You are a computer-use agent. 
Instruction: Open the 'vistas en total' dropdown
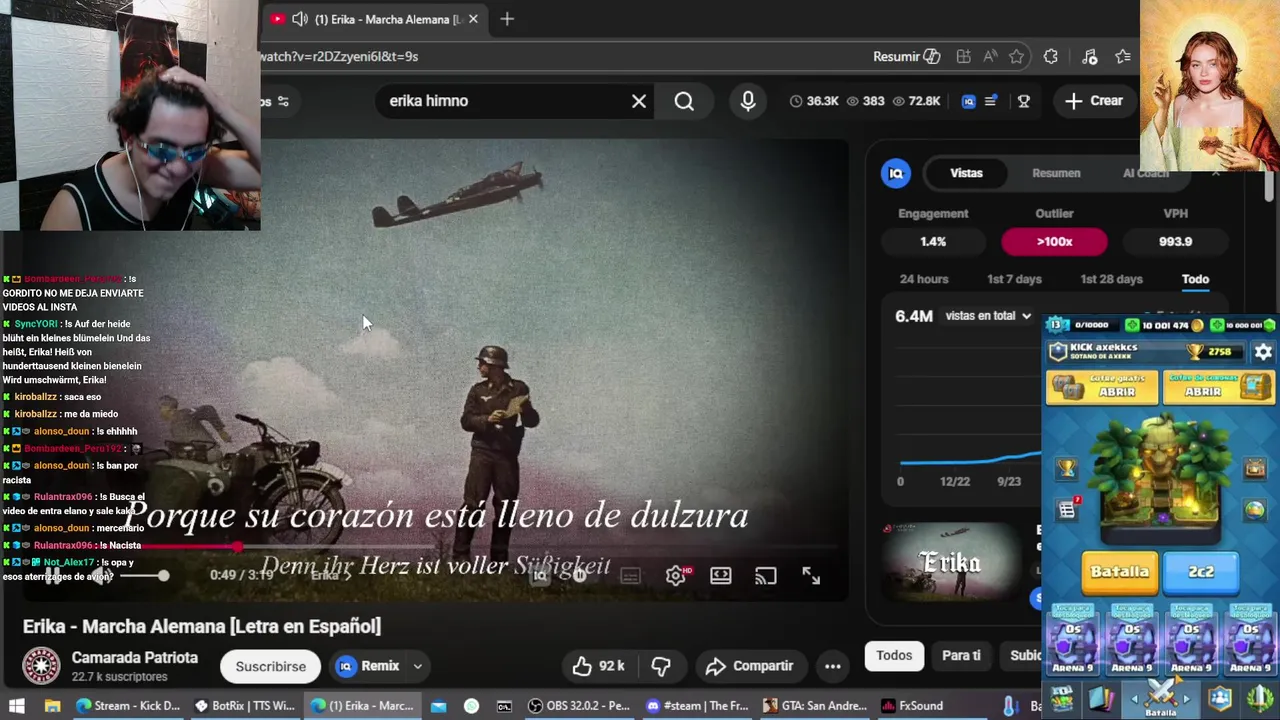pos(988,316)
